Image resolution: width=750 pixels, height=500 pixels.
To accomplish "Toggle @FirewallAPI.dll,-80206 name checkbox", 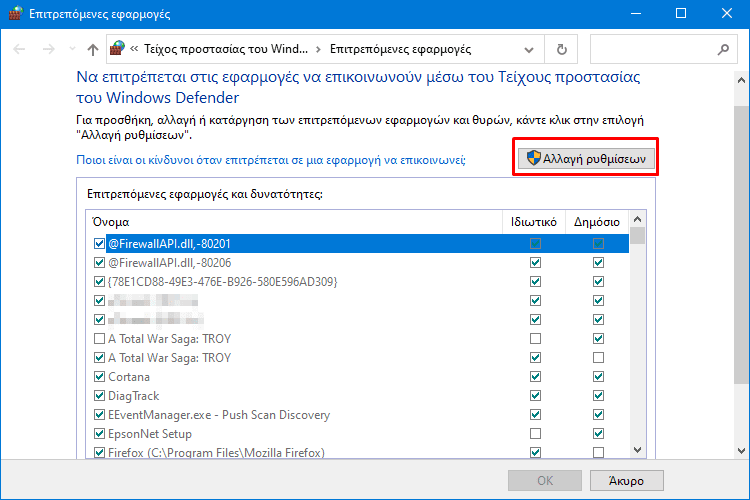I will click(99, 263).
